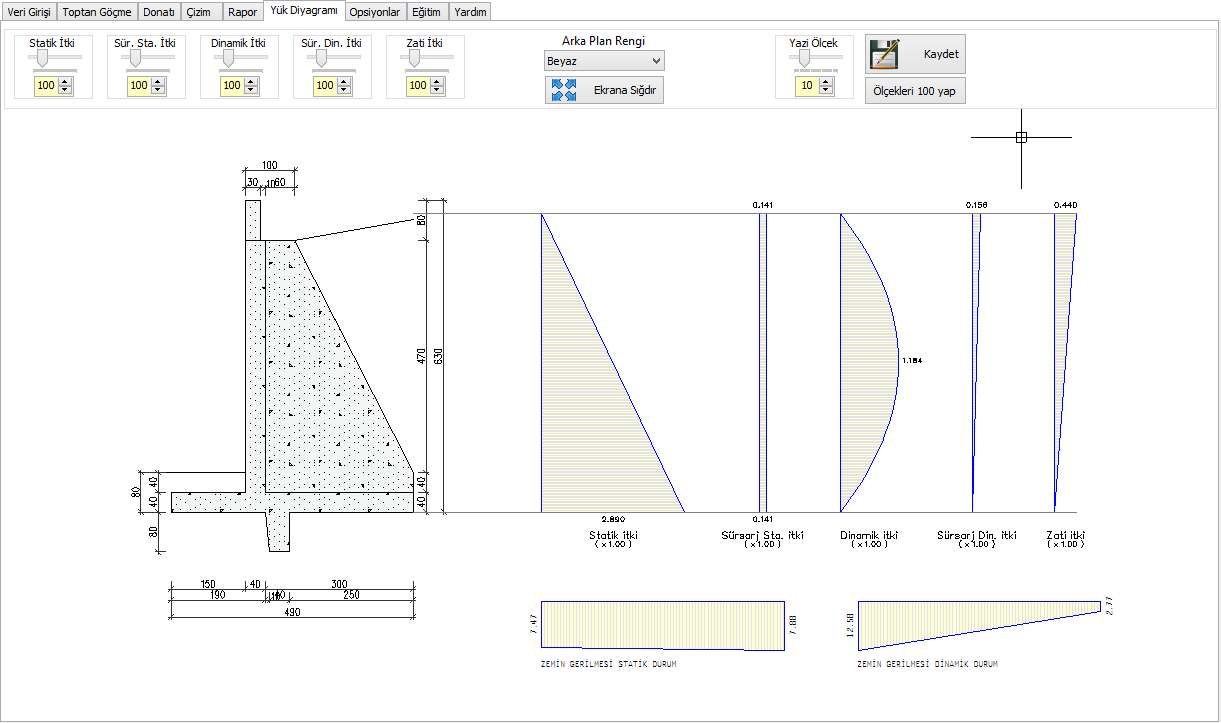The height and width of the screenshot is (723, 1221).
Task: Click the Ekrana Sığdır fit-arrows icon
Action: click(564, 90)
